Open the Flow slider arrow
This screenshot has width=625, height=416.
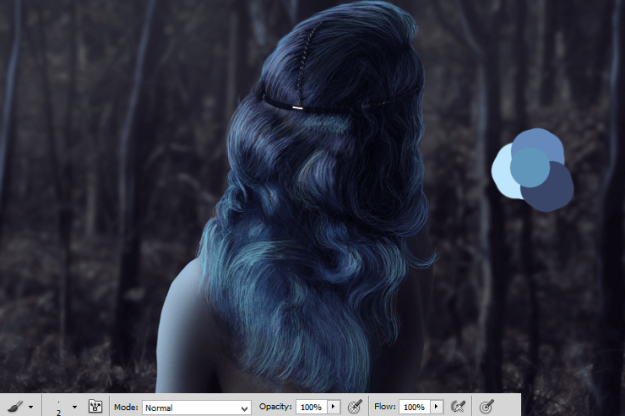(436, 408)
